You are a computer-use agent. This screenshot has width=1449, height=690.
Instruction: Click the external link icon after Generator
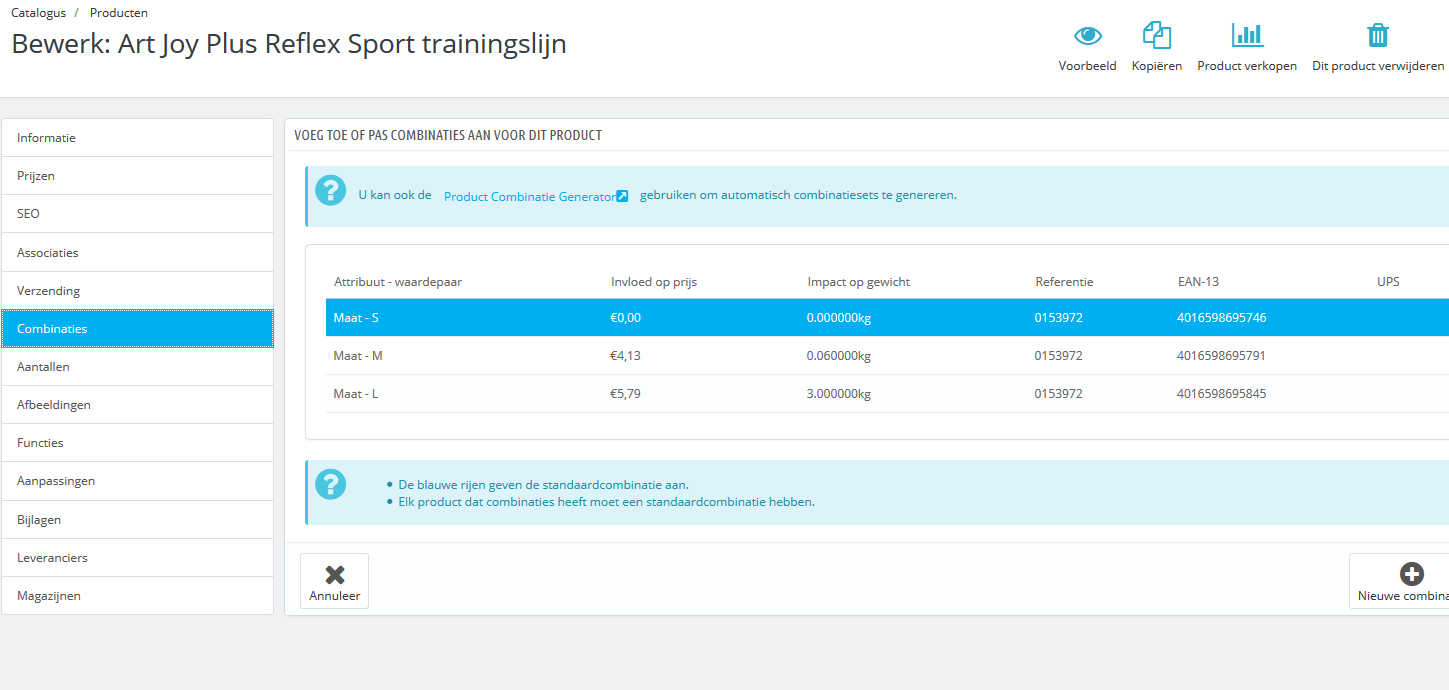(x=622, y=196)
